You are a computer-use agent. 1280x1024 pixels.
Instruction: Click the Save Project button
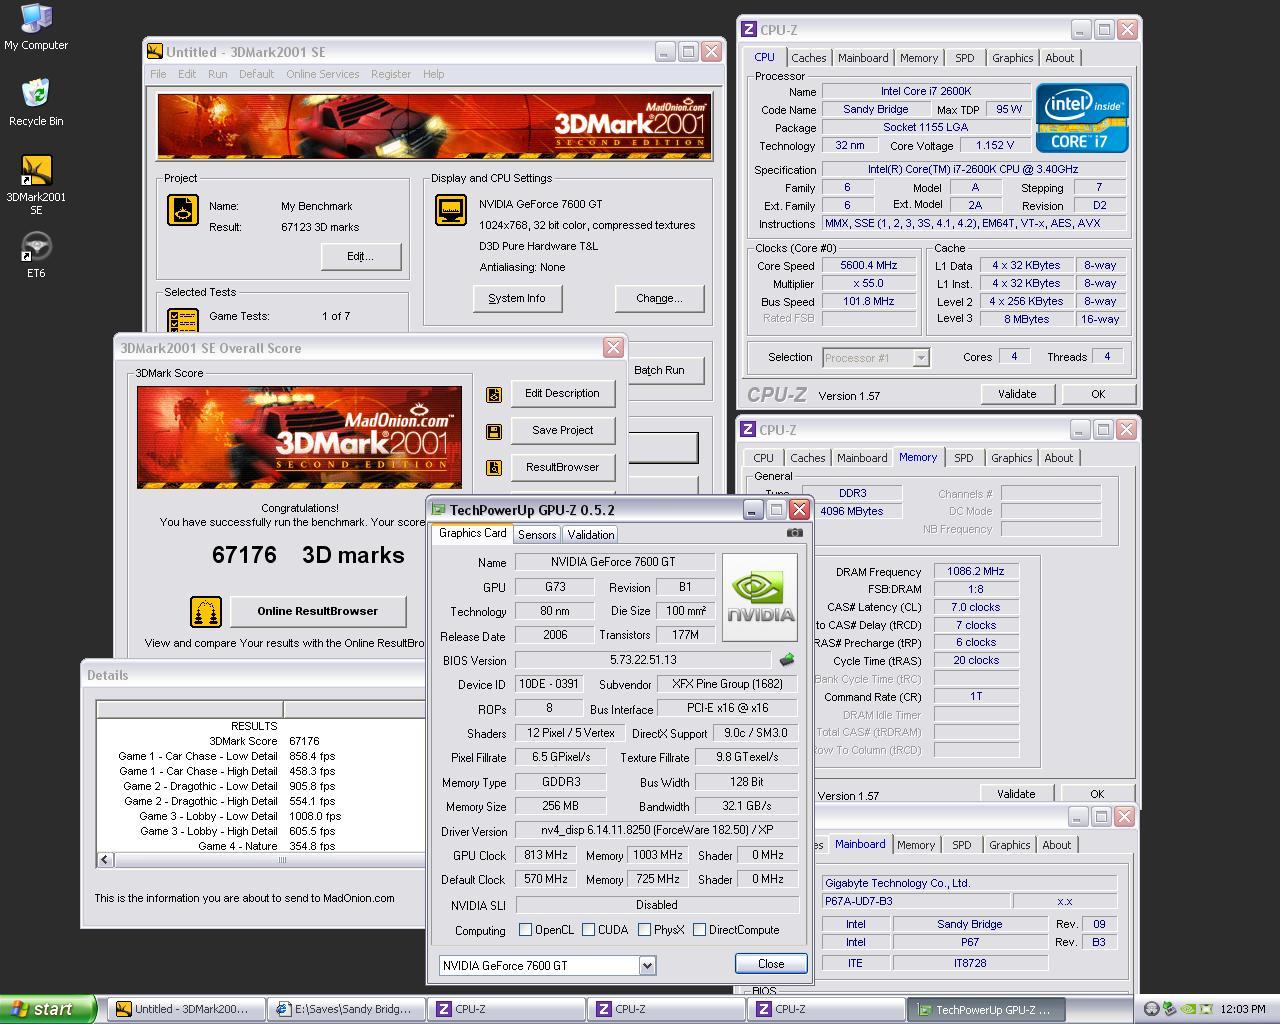click(x=562, y=430)
